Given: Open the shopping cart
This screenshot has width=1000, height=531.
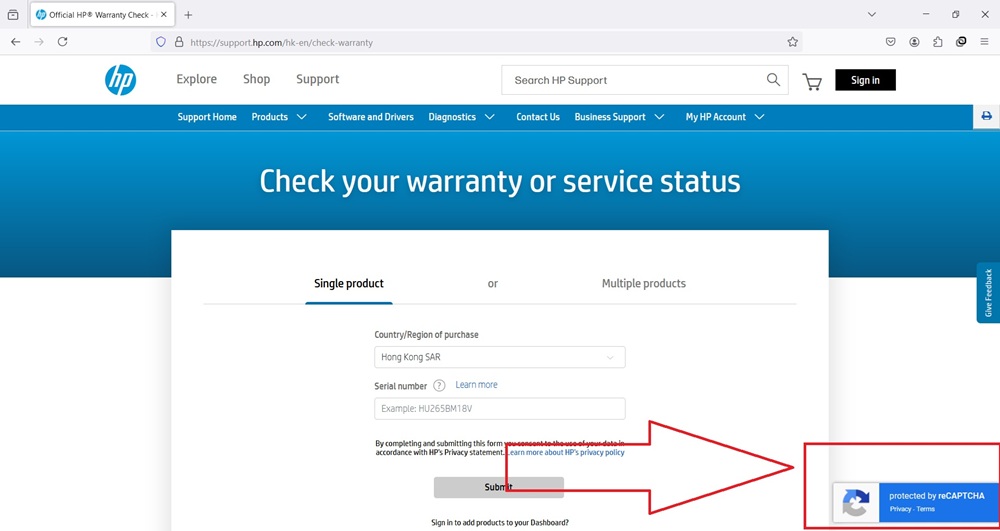Looking at the screenshot, I should click(812, 82).
